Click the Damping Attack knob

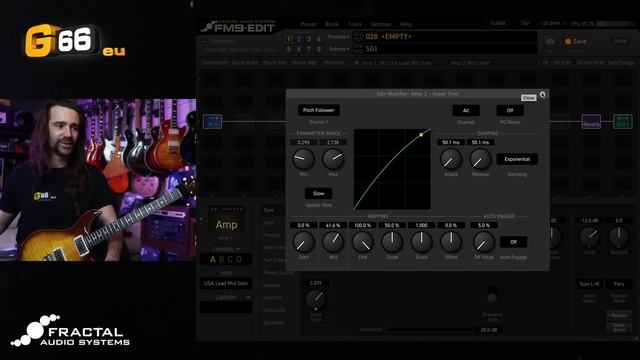pyautogui.click(x=451, y=159)
